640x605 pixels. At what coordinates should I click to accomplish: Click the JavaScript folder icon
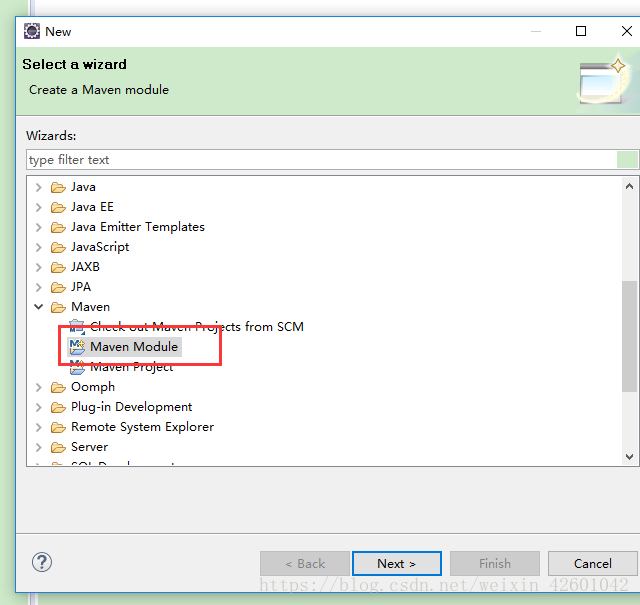click(58, 247)
